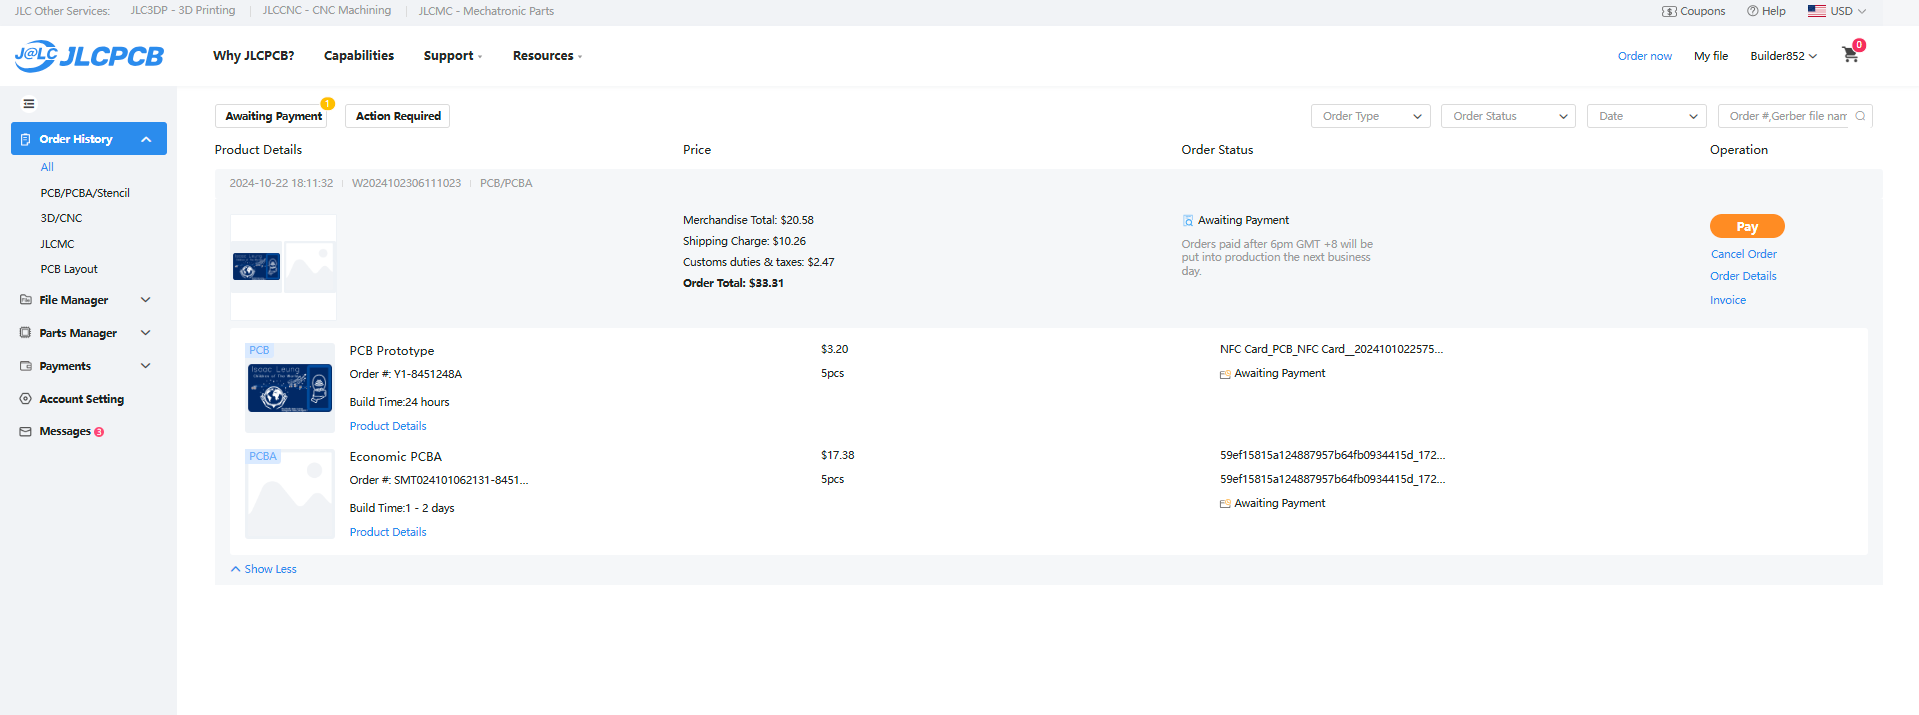Click Order now link
1919x715 pixels.
coord(1645,56)
